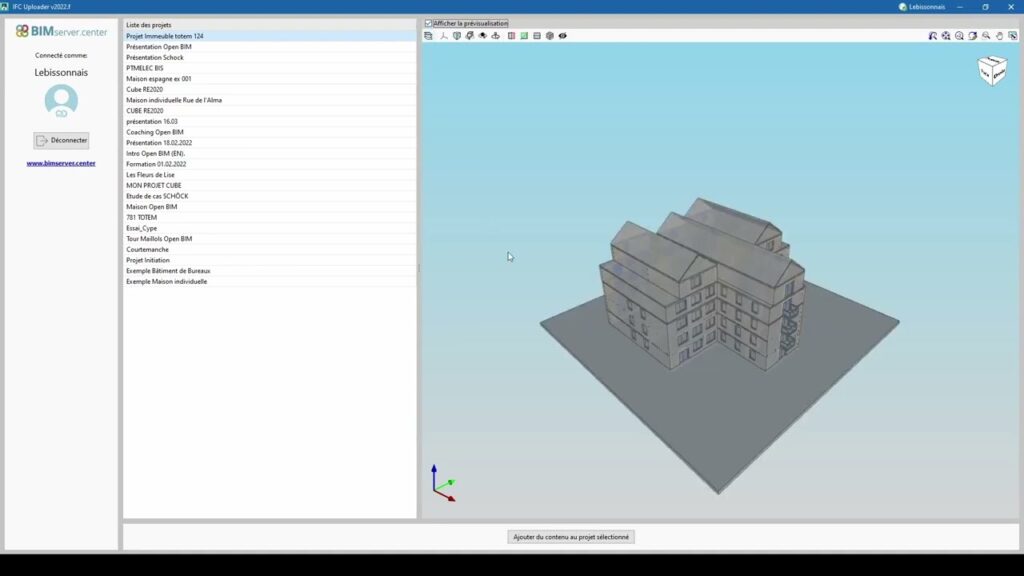Click the Lebissonnais account in title bar
This screenshot has height=576, width=1024.
(x=922, y=6)
